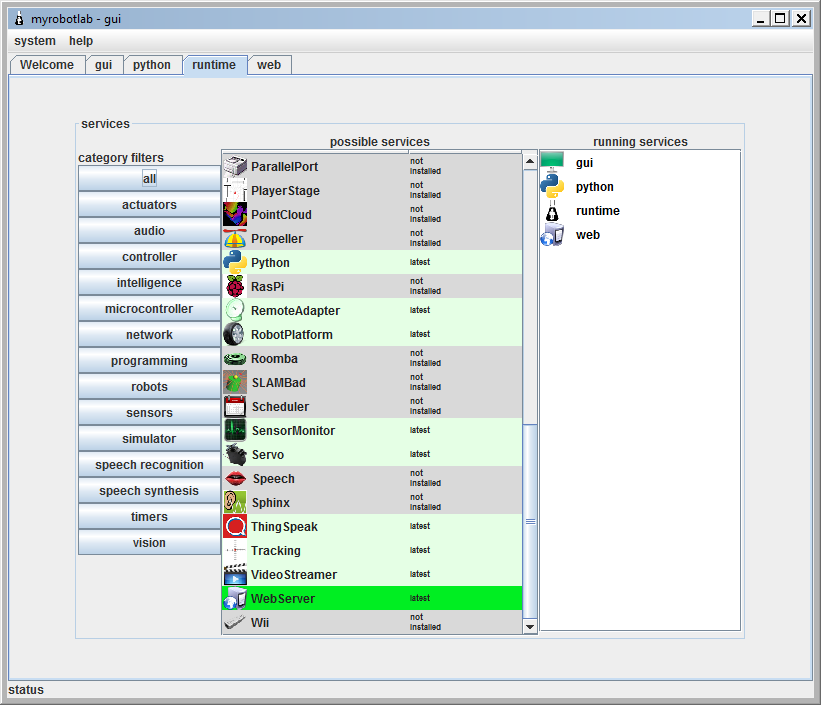Select 'runtime' in running services list

click(x=597, y=211)
